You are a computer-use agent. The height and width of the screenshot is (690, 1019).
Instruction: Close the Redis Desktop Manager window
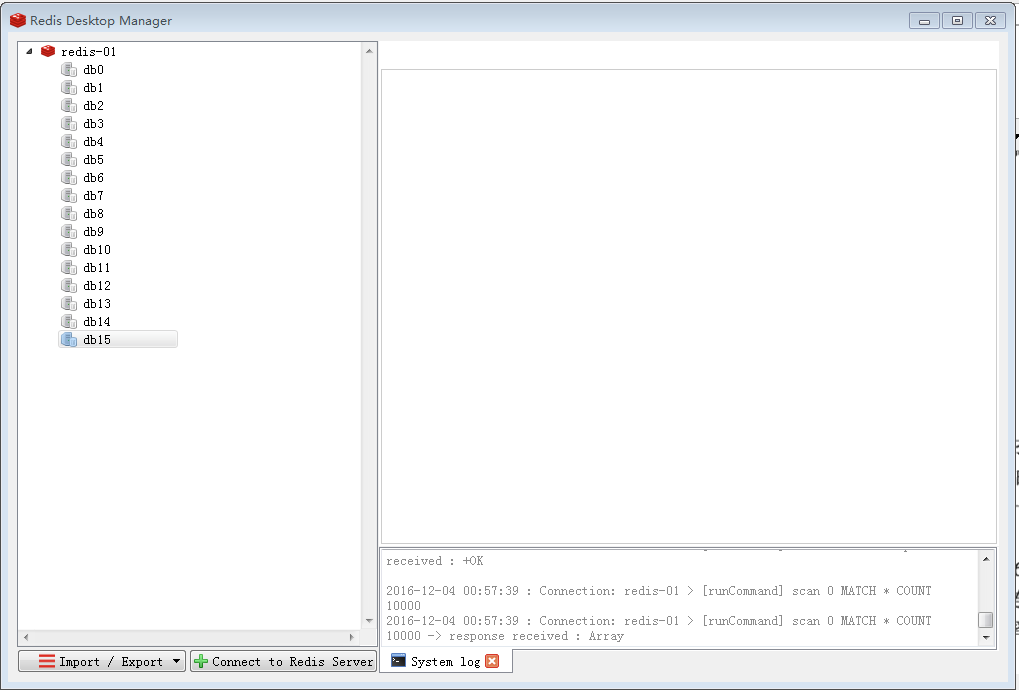pyautogui.click(x=990, y=21)
